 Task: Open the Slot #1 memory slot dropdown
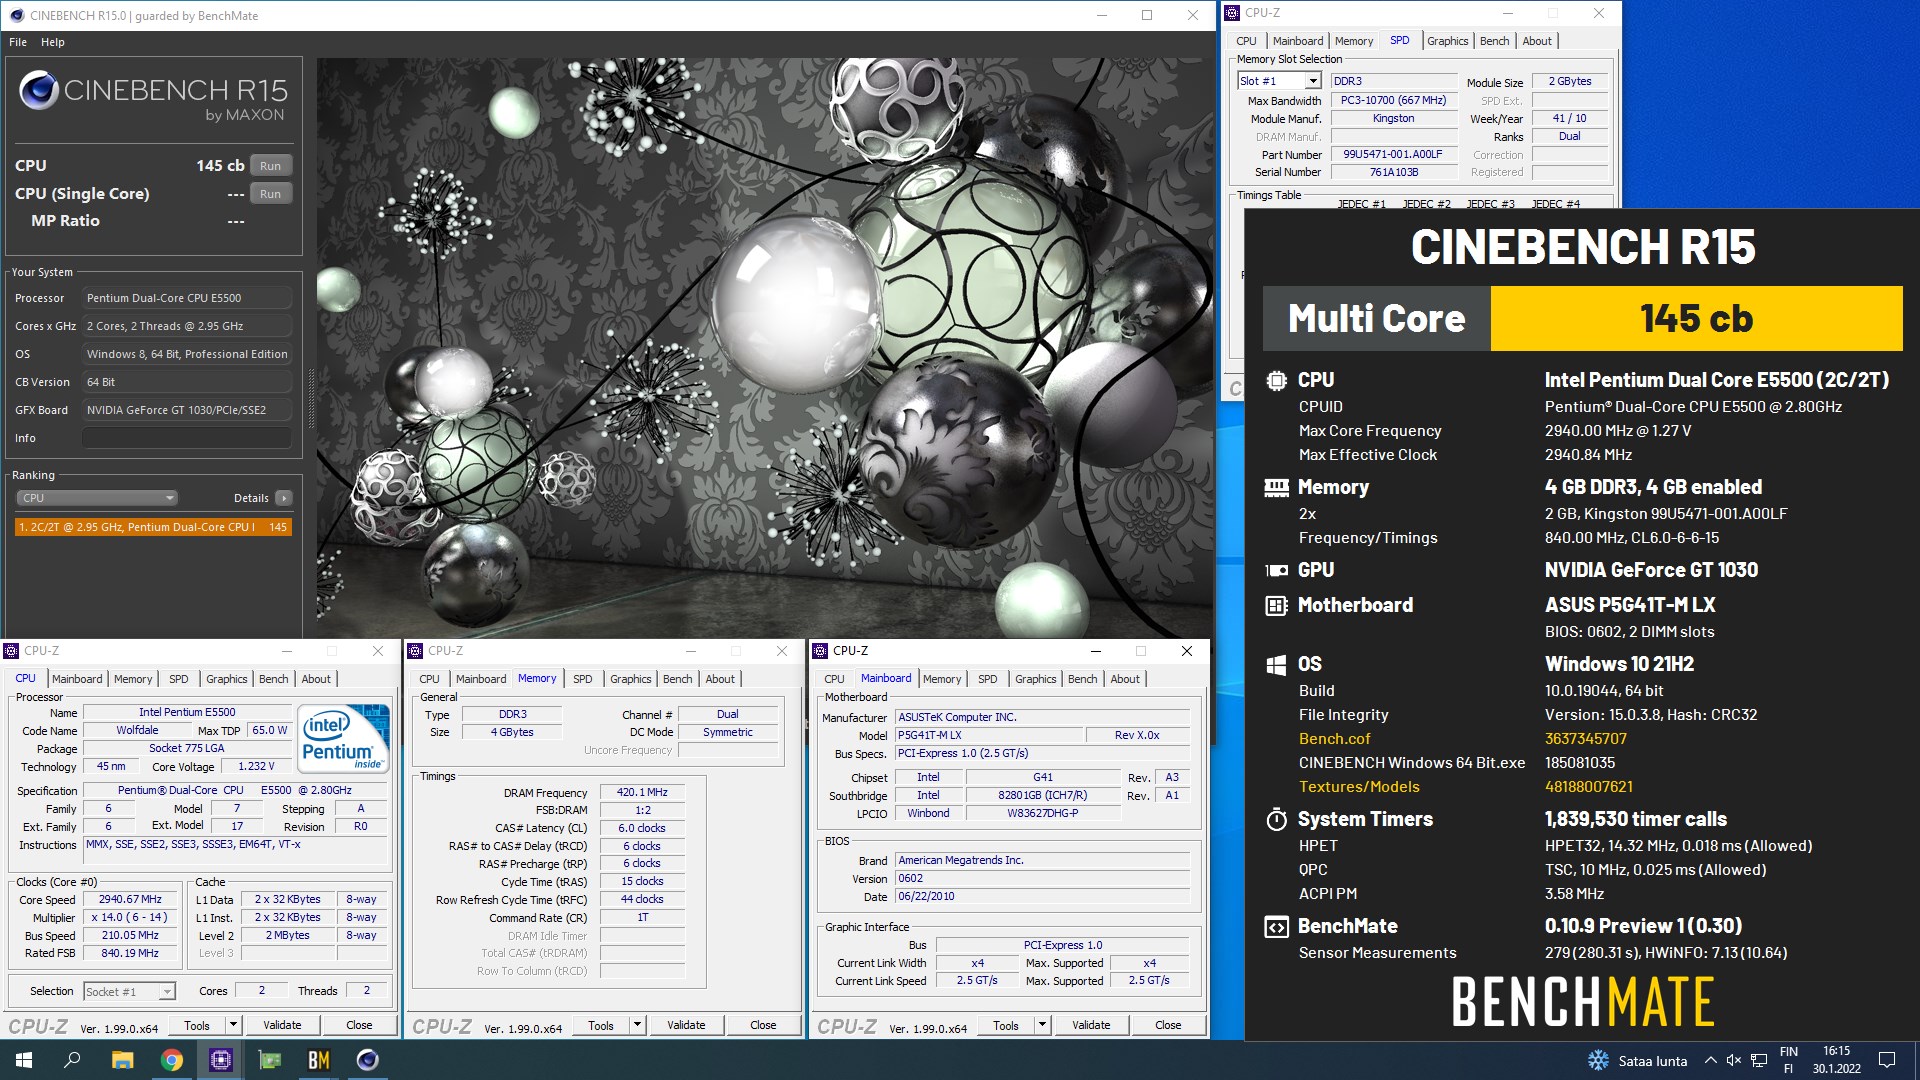coord(1279,81)
